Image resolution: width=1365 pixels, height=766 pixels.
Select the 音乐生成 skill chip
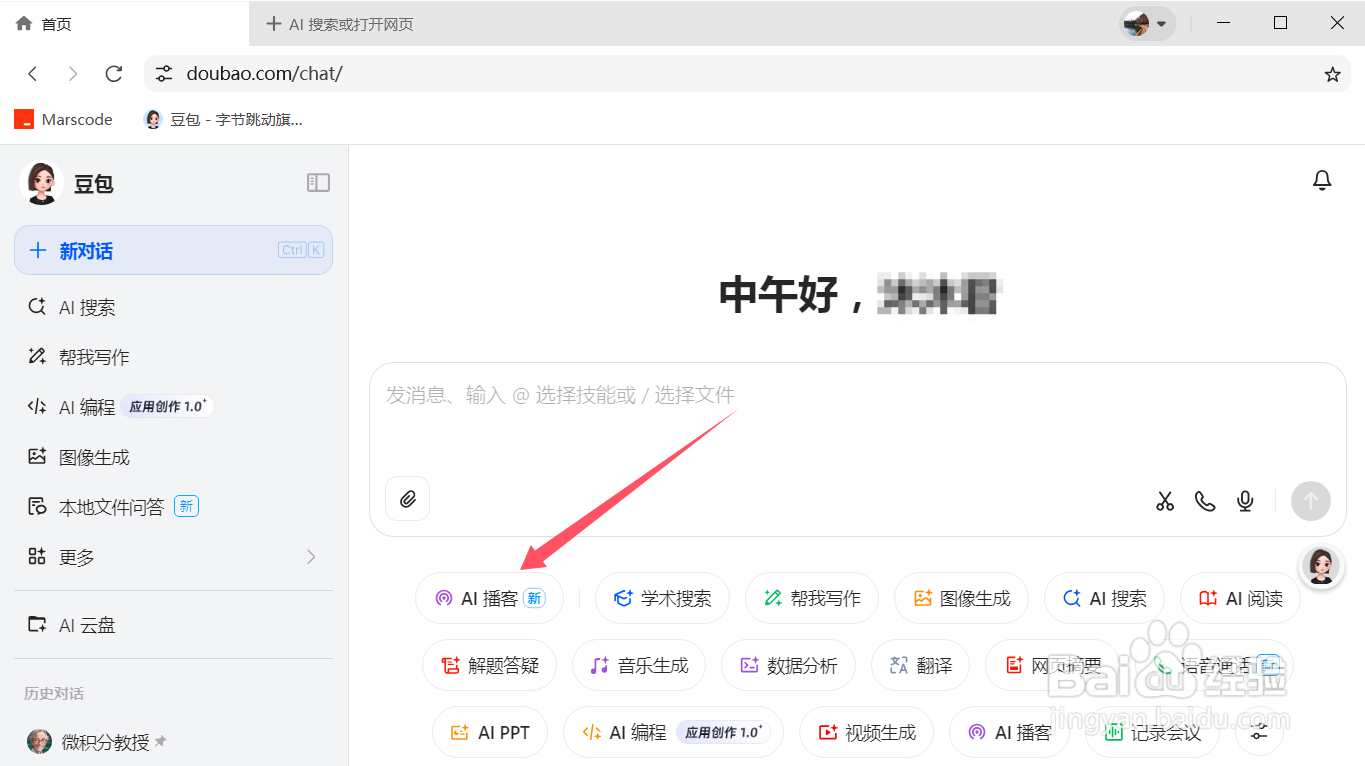[x=638, y=665]
